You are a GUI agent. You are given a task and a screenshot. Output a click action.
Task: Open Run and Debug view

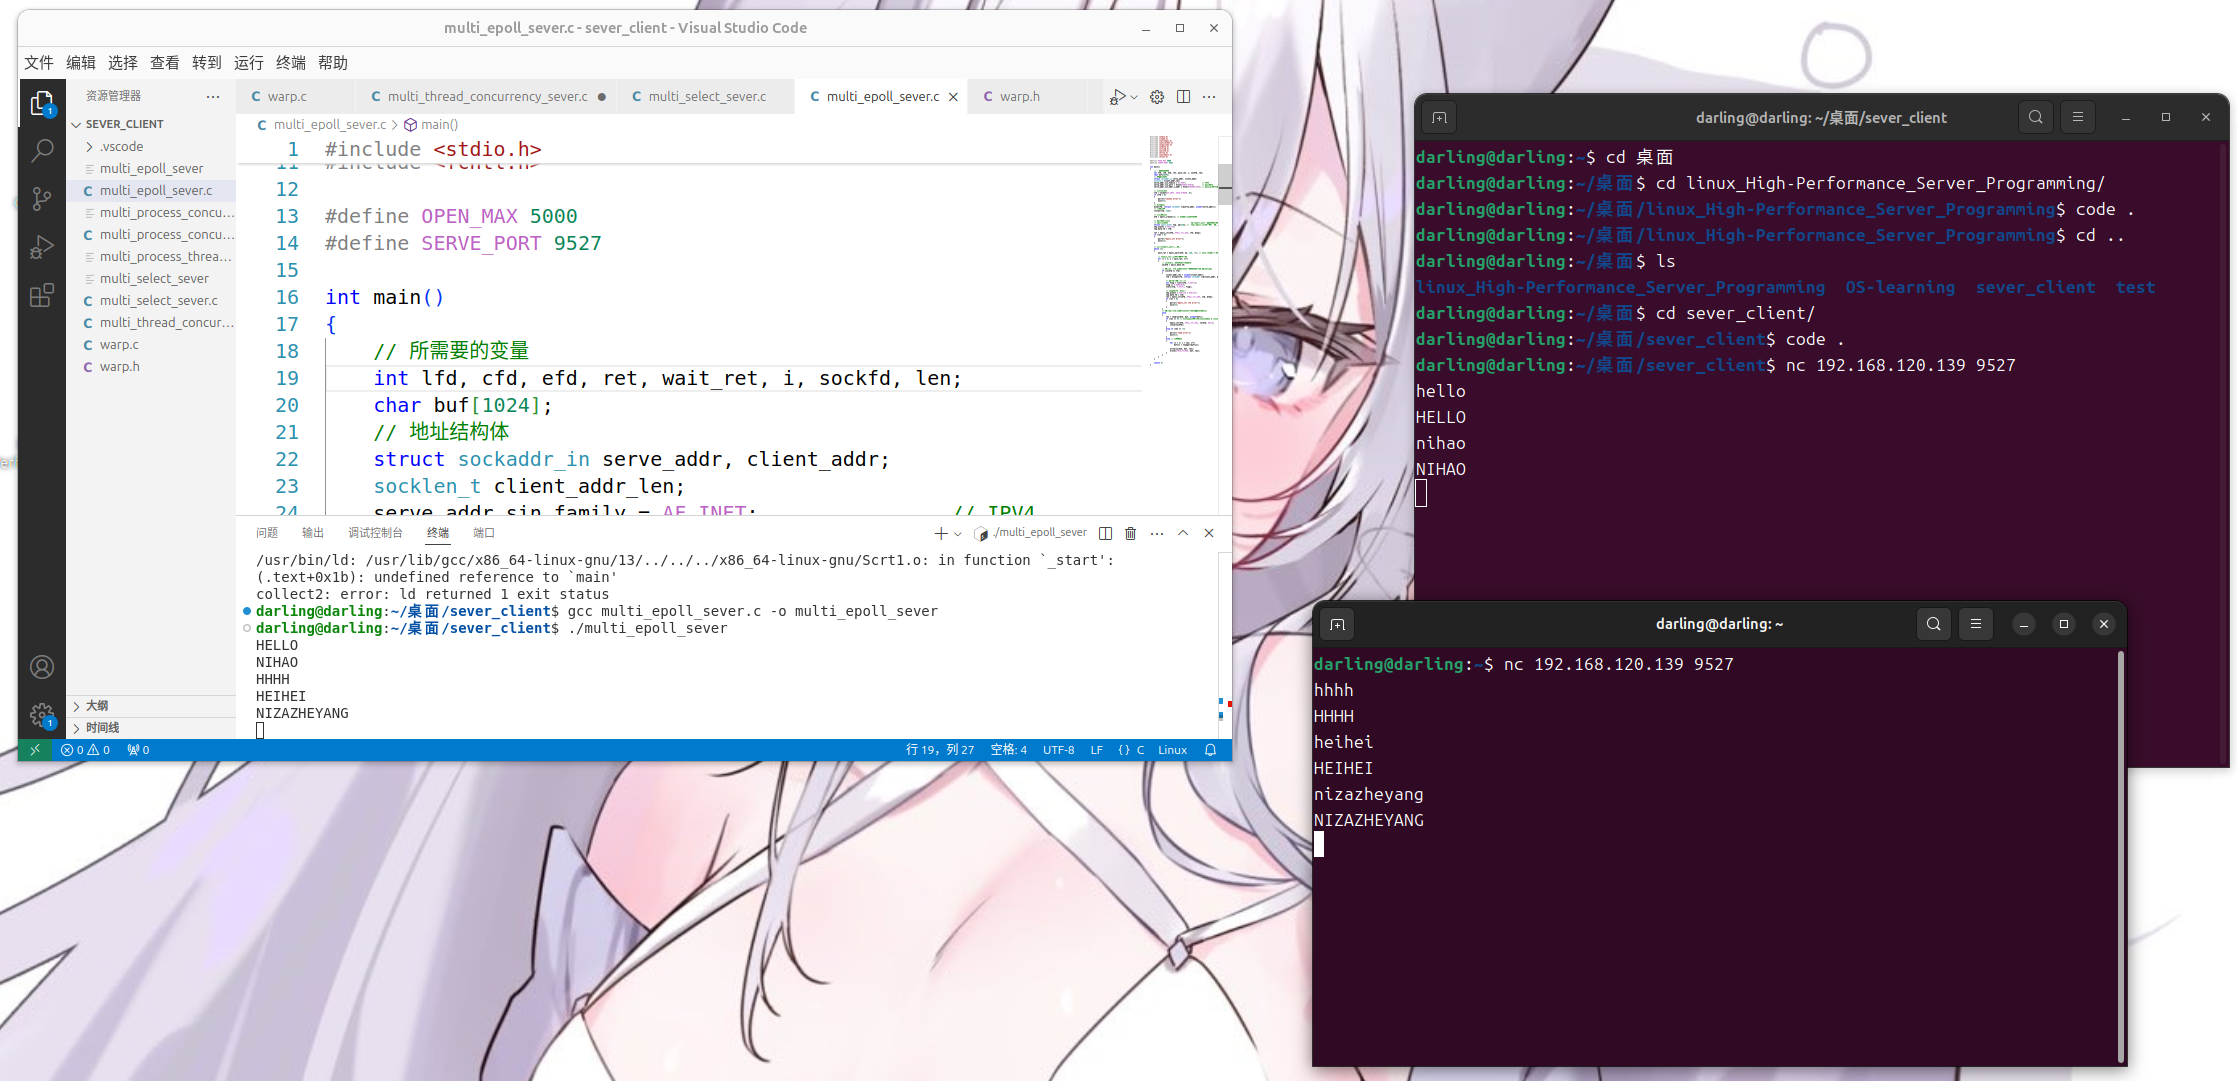point(42,247)
